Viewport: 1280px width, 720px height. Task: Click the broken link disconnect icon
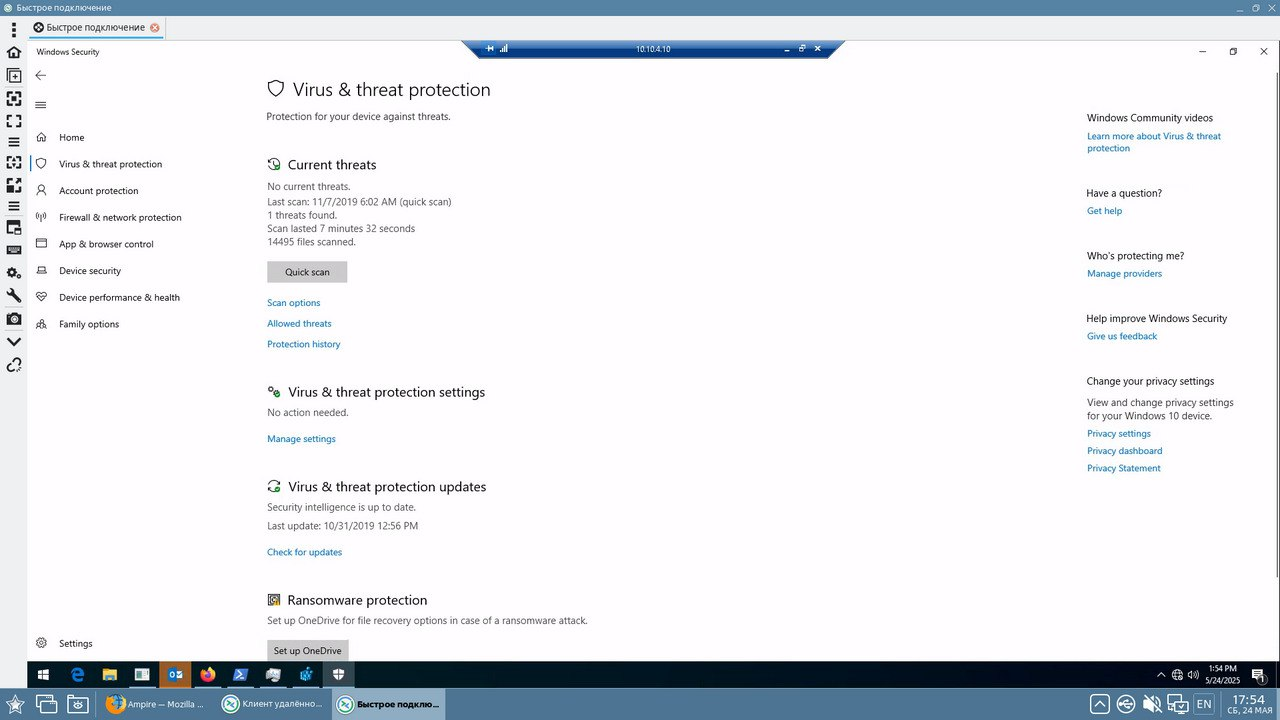[14, 365]
